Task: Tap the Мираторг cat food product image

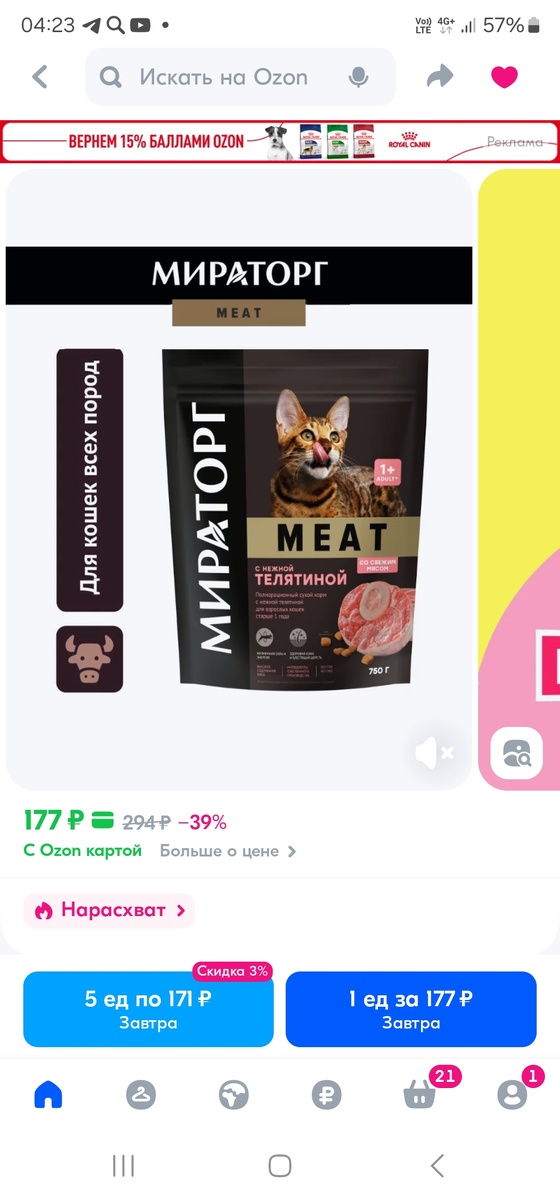Action: coord(239,478)
